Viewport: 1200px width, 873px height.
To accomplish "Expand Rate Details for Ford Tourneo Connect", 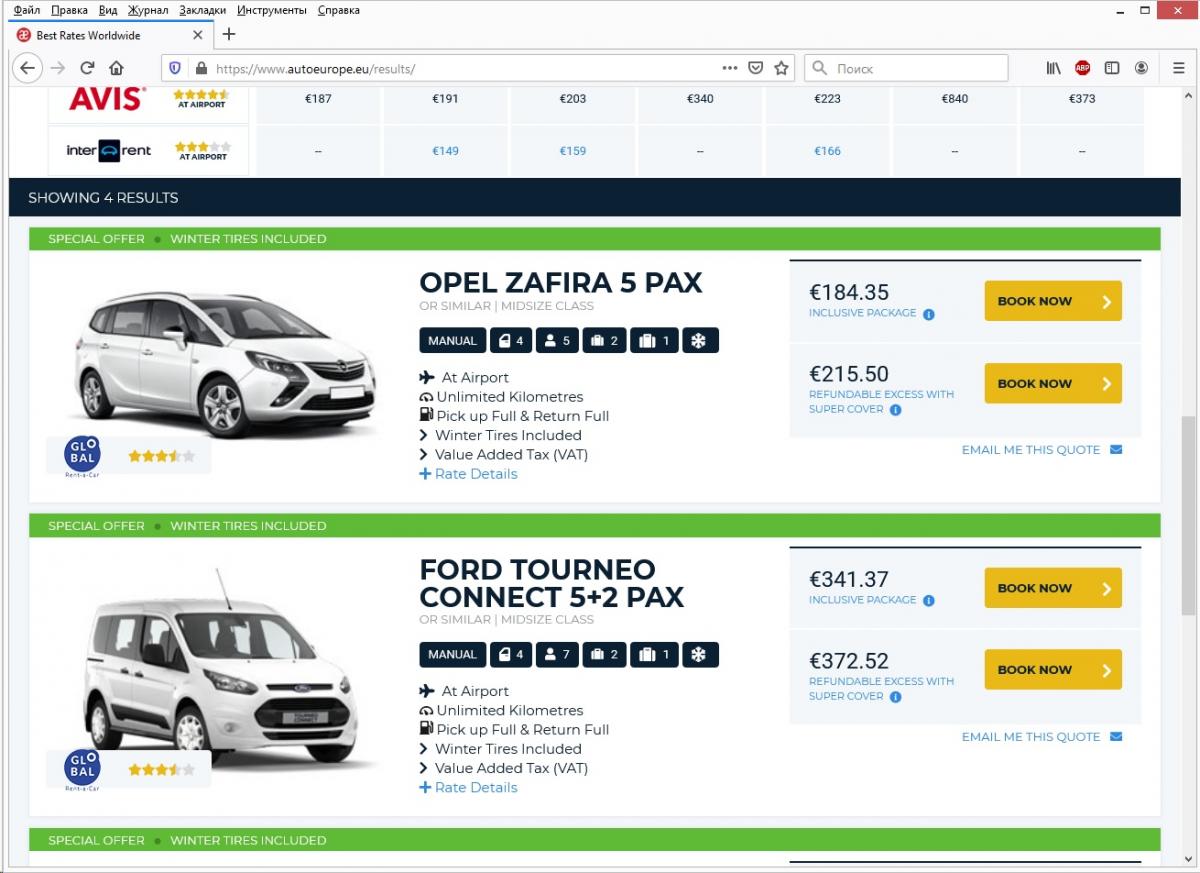I will pyautogui.click(x=468, y=788).
